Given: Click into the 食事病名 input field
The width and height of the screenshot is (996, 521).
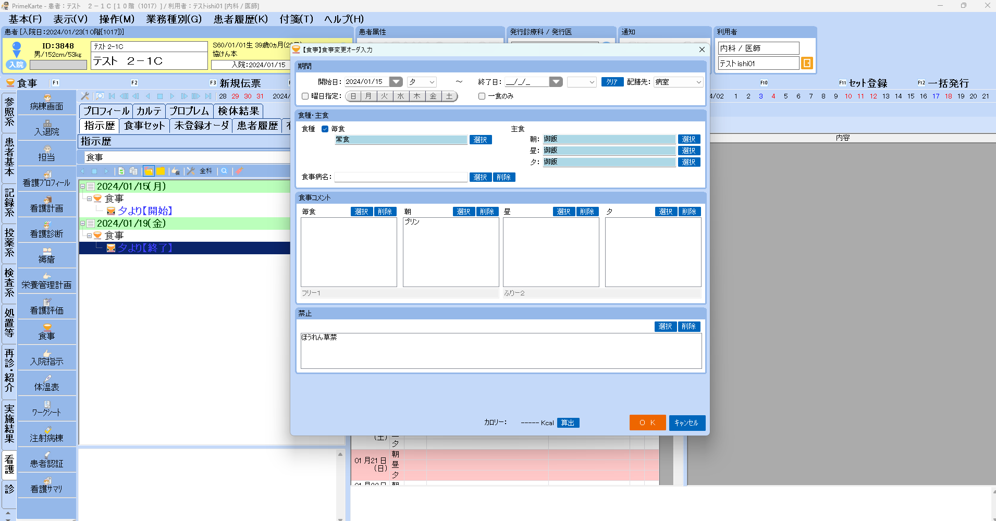Looking at the screenshot, I should (401, 177).
